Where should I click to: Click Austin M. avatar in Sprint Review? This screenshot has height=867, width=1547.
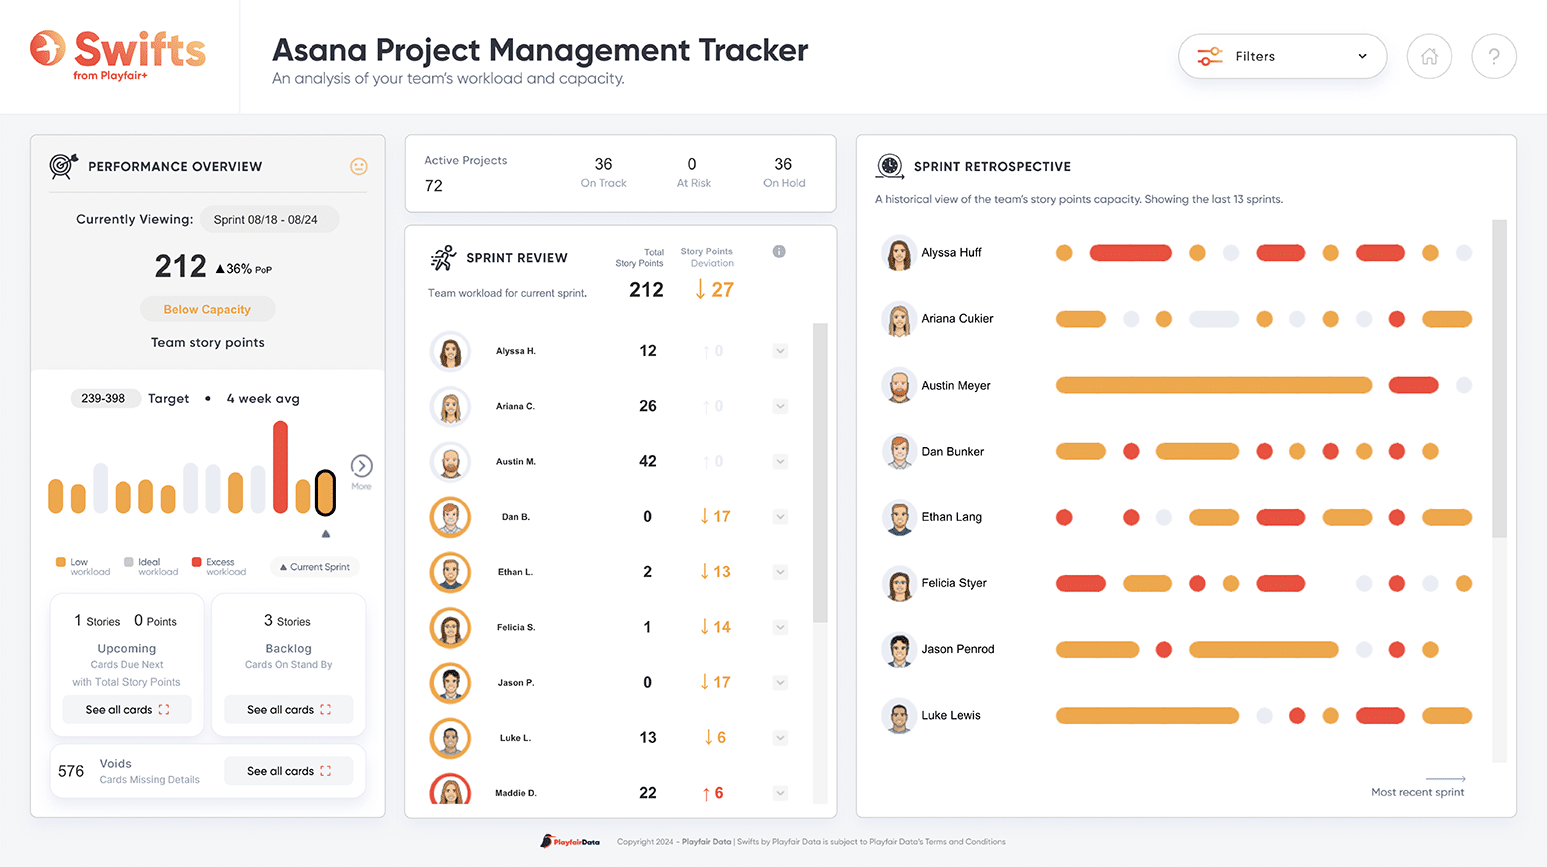(450, 461)
